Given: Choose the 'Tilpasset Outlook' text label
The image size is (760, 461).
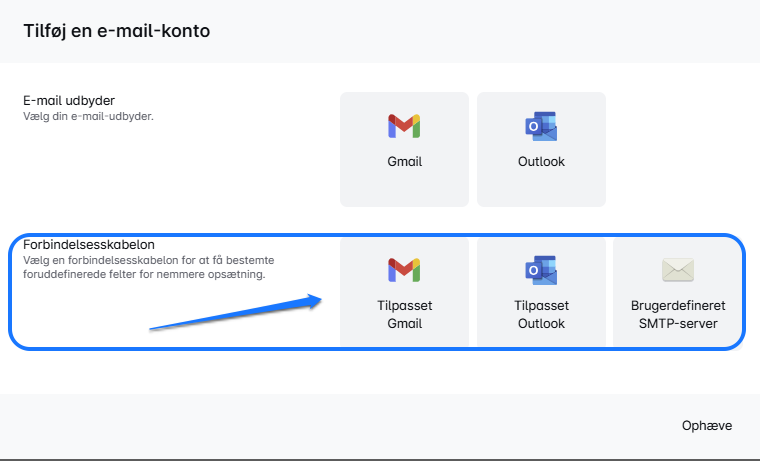Looking at the screenshot, I should click(x=541, y=315).
